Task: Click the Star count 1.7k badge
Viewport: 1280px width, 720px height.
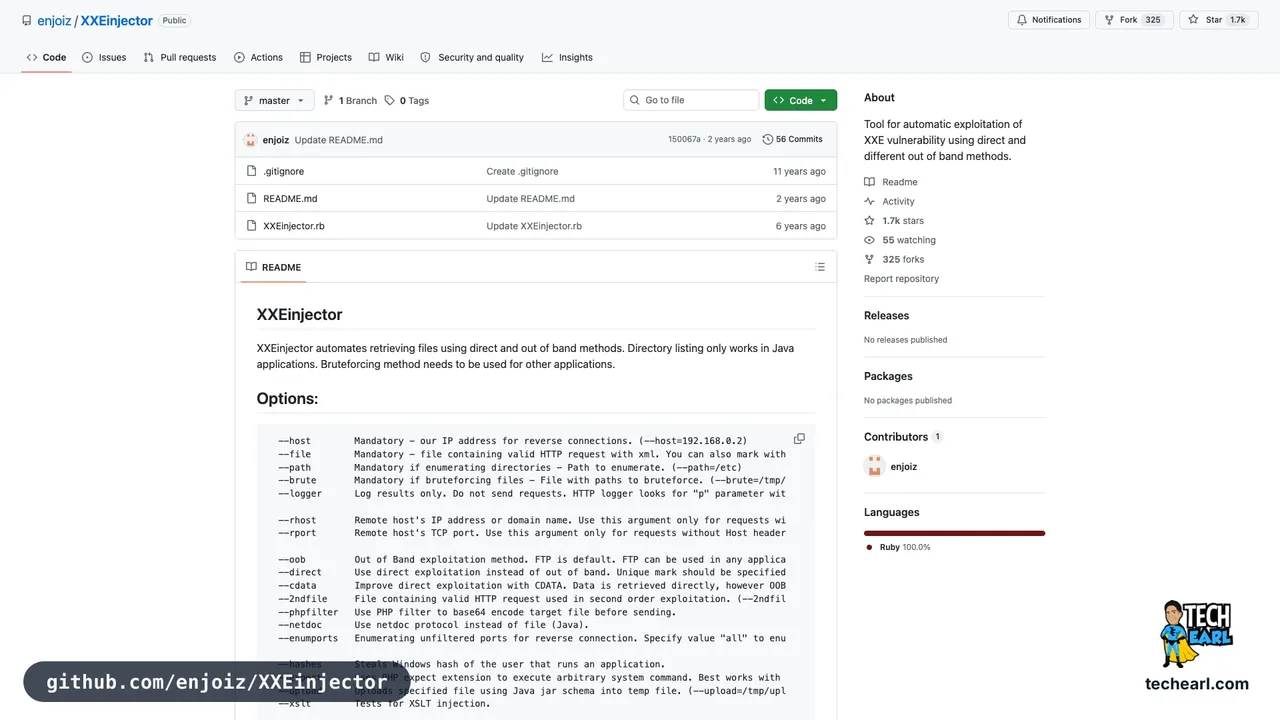Action: tap(1238, 20)
